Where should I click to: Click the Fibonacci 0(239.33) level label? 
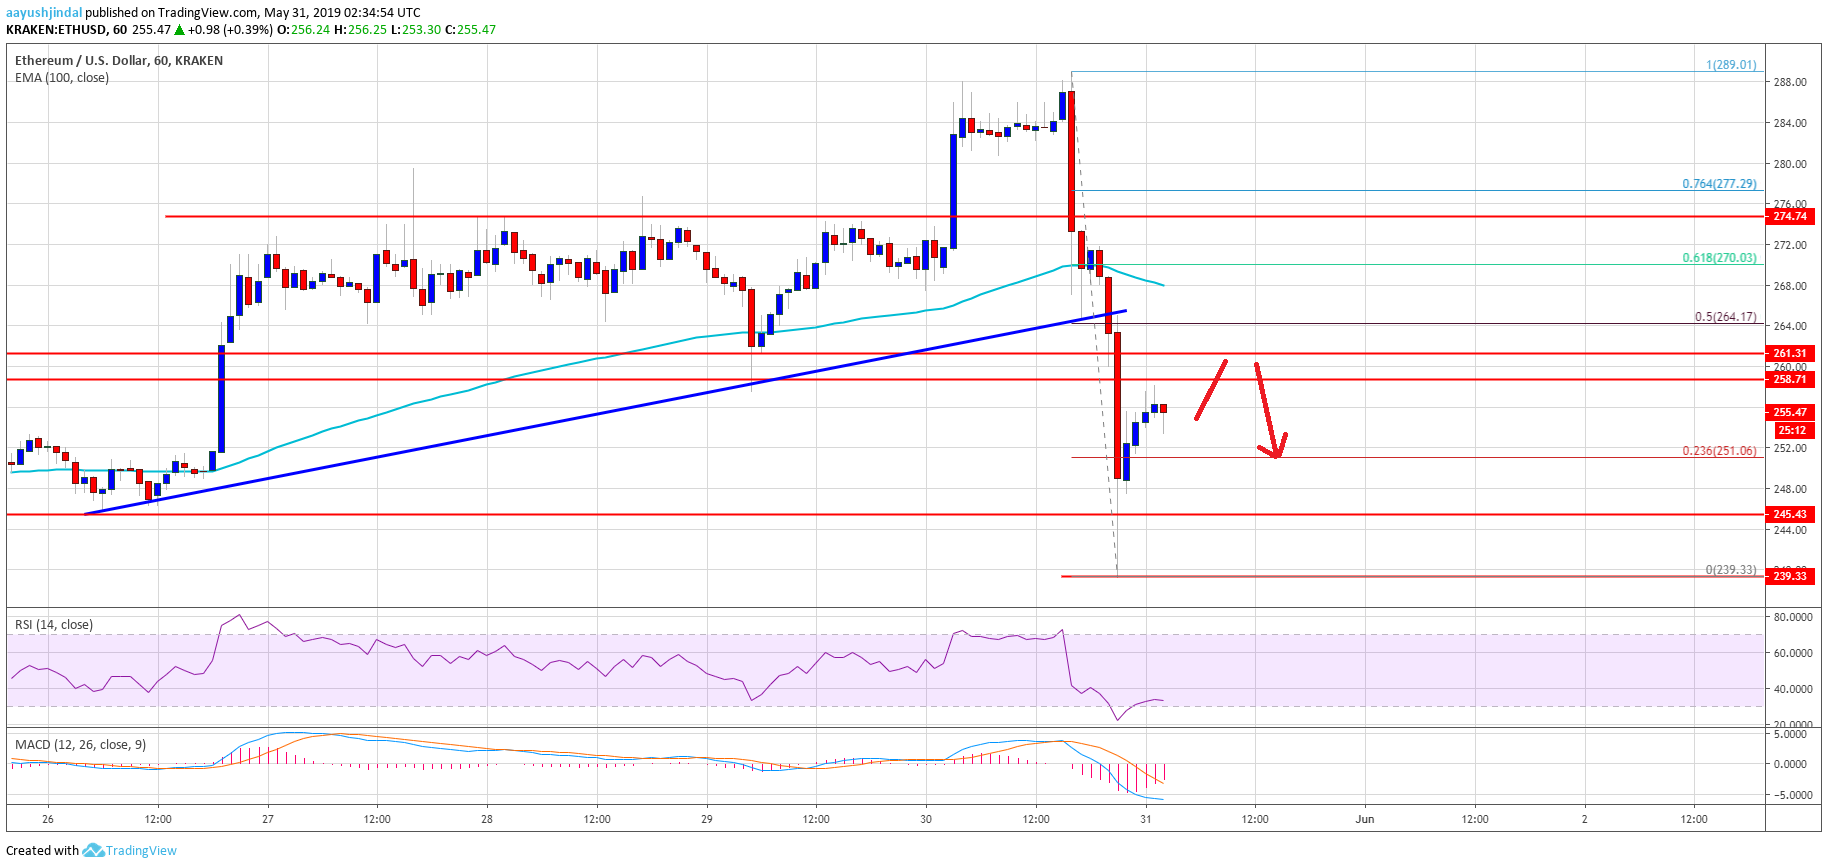(x=1731, y=570)
